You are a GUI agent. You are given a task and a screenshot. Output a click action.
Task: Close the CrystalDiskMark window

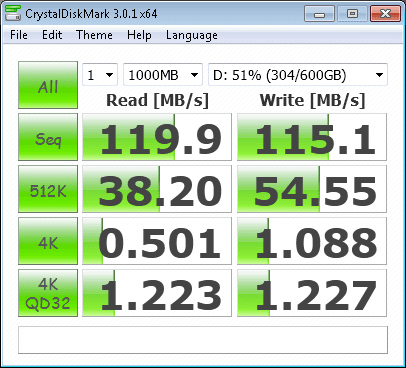[385, 14]
